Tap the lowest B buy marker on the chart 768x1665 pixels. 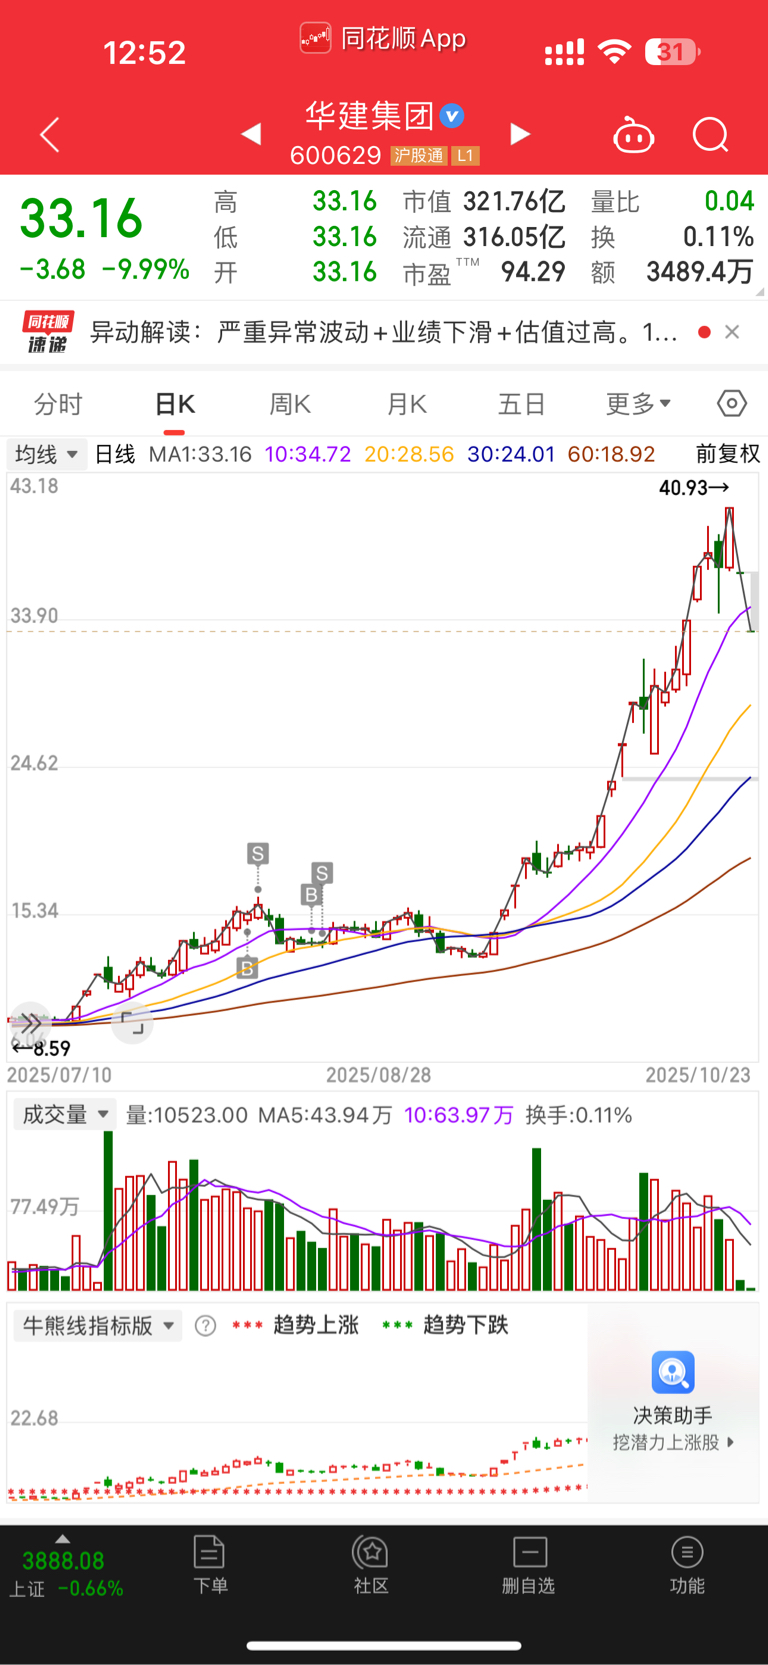coord(247,967)
